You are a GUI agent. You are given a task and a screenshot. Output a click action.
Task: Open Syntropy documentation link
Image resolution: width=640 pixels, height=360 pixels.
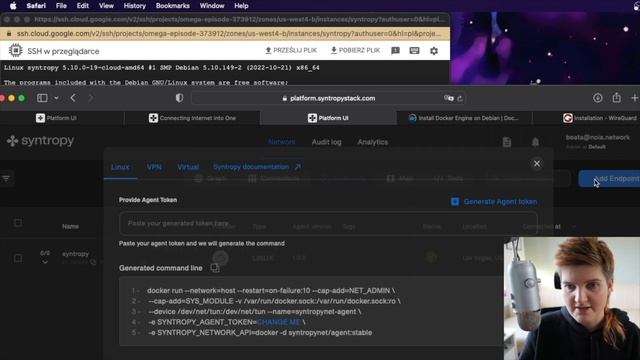(257, 167)
